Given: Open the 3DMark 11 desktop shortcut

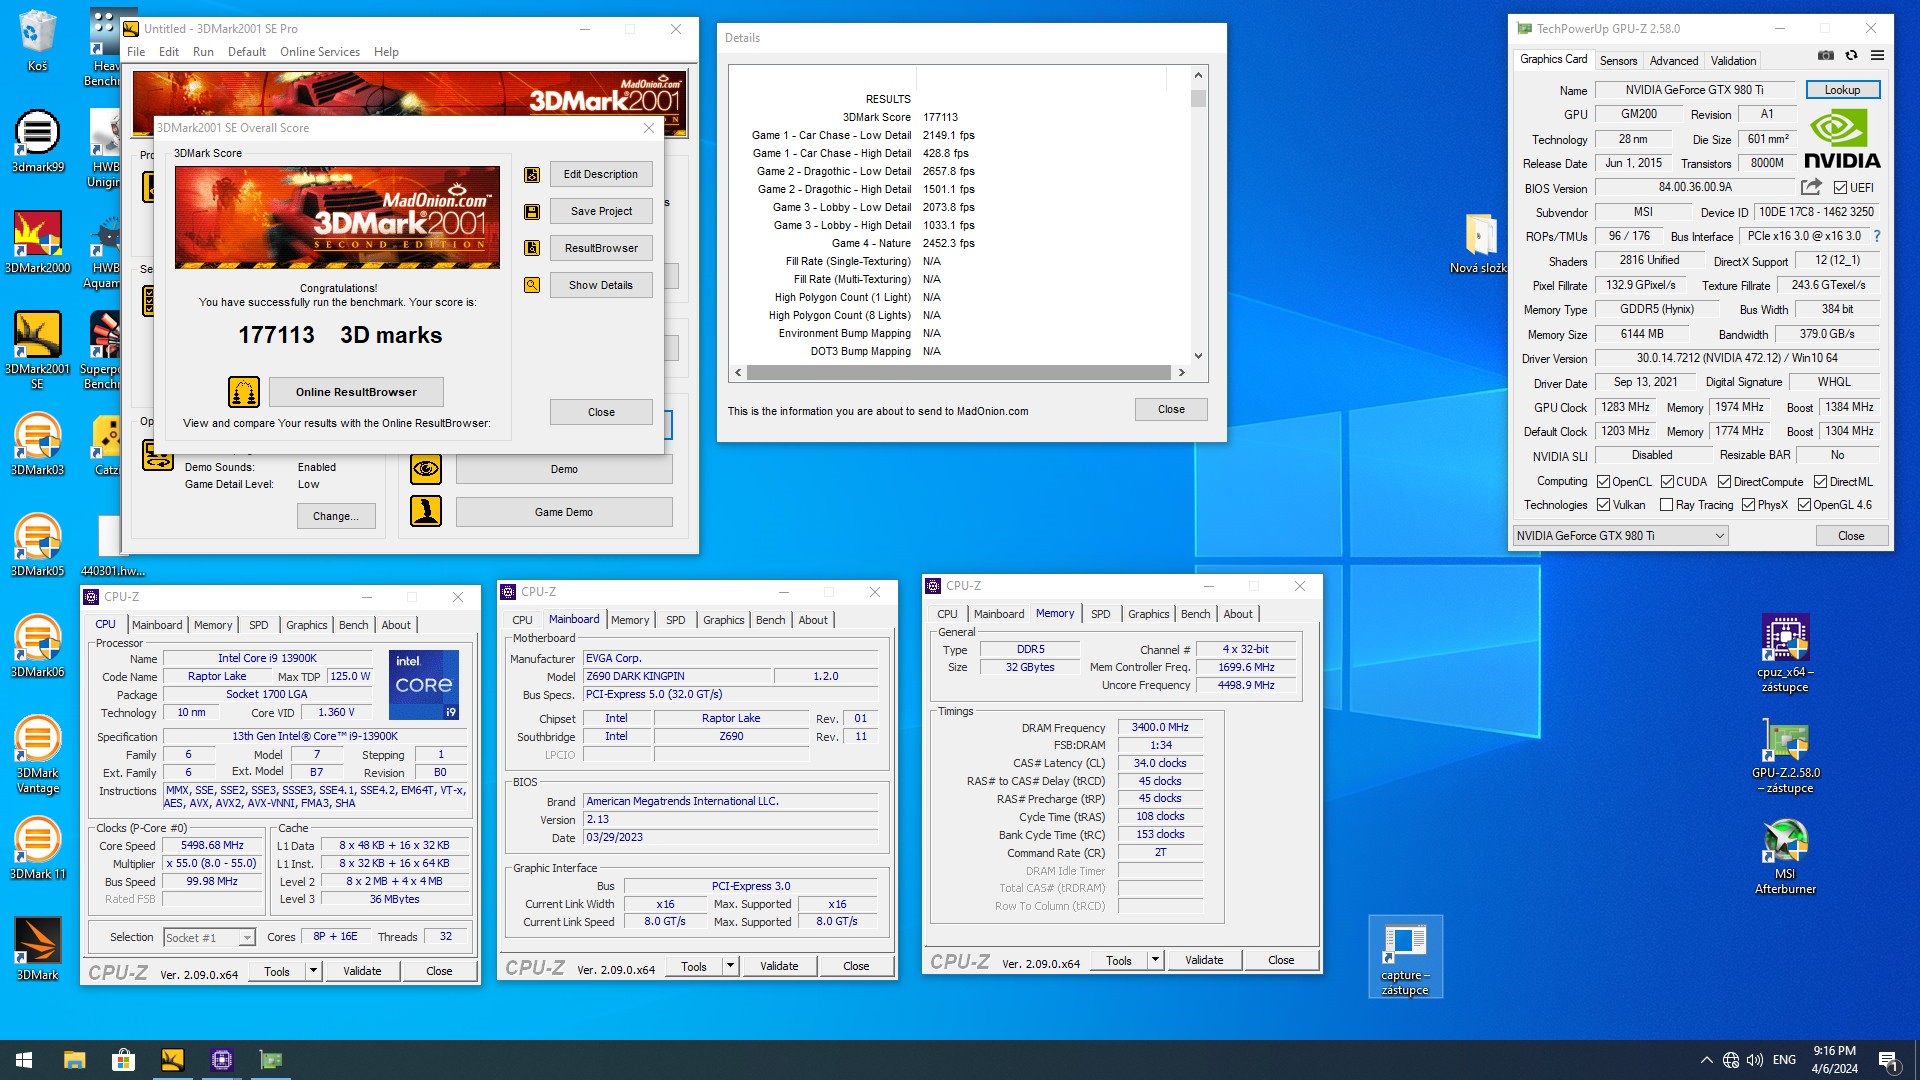Looking at the screenshot, I should pos(38,849).
